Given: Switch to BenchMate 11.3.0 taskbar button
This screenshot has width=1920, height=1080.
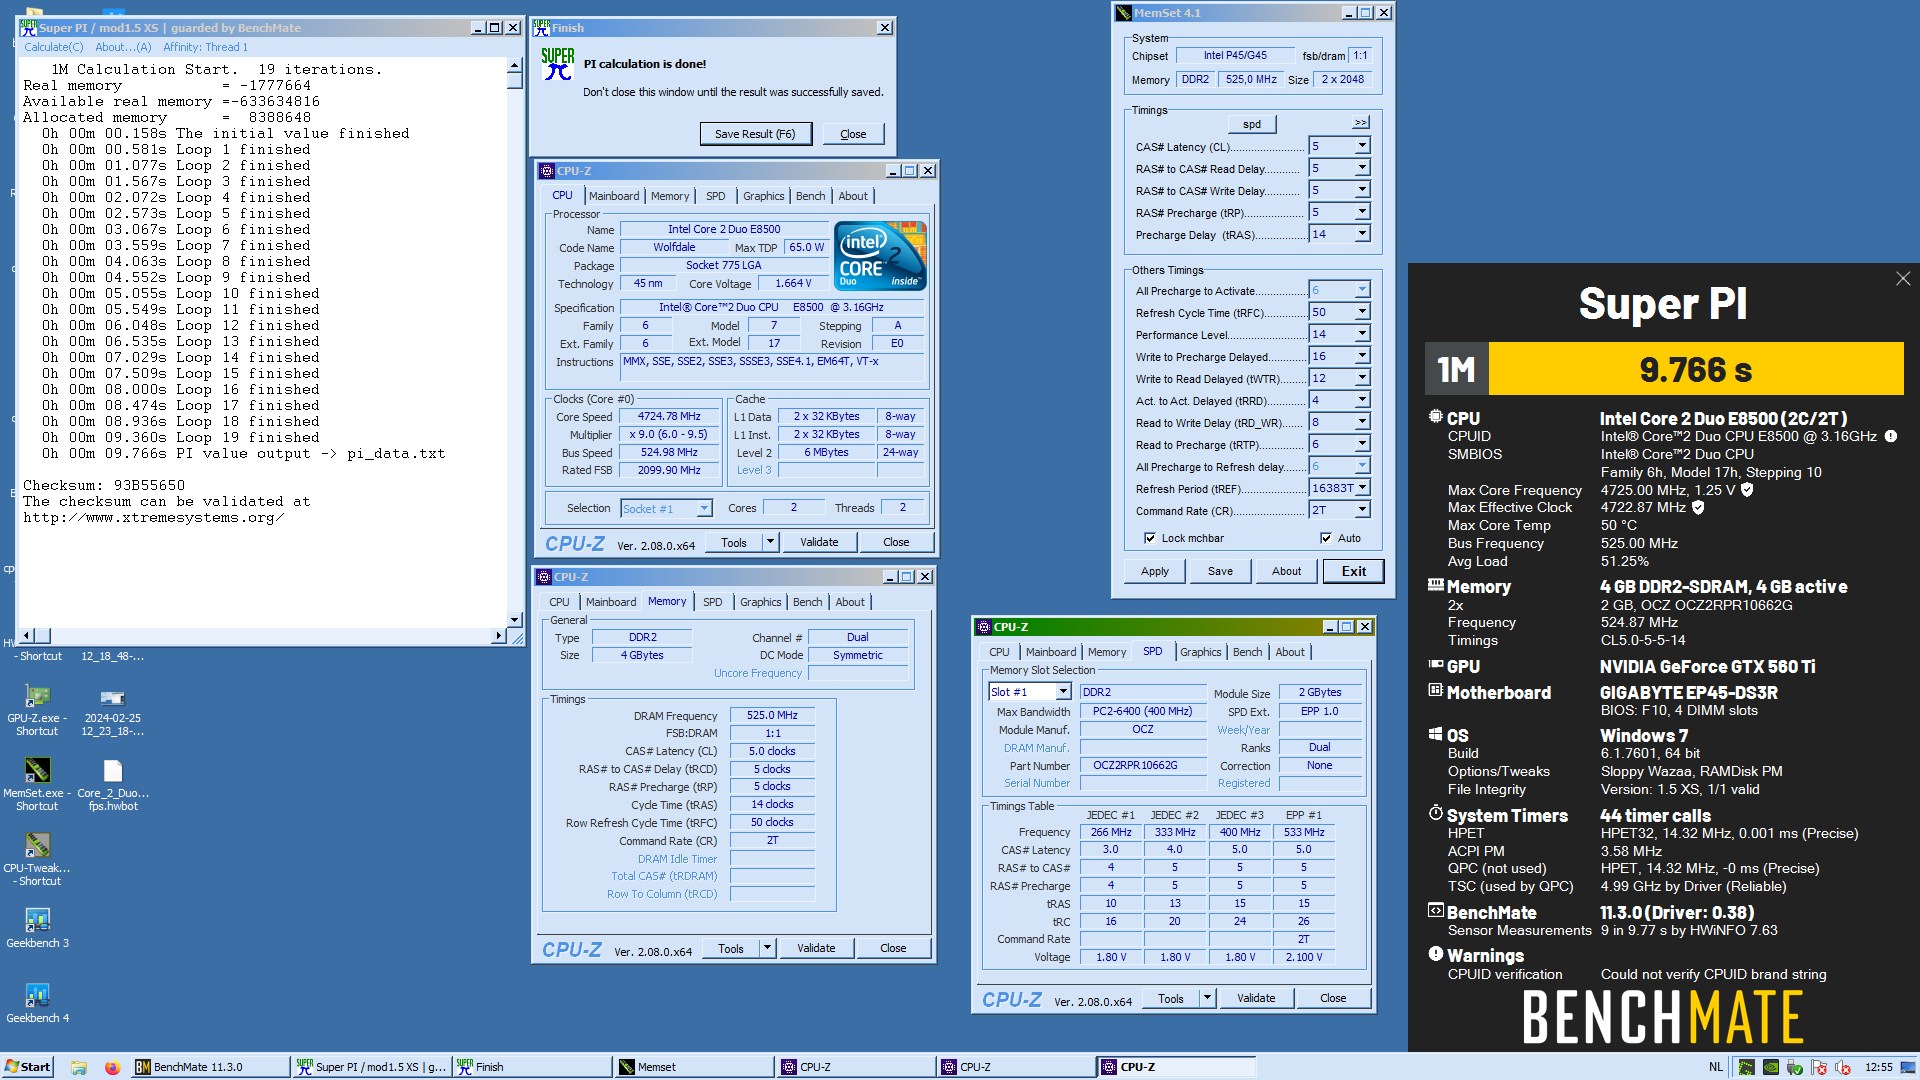Looking at the screenshot, I should coord(210,1067).
